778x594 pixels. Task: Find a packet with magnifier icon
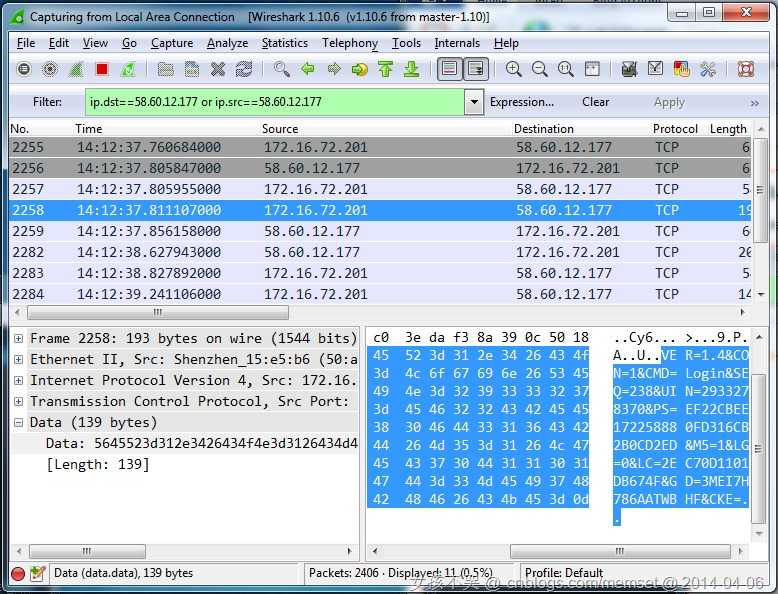[281, 69]
